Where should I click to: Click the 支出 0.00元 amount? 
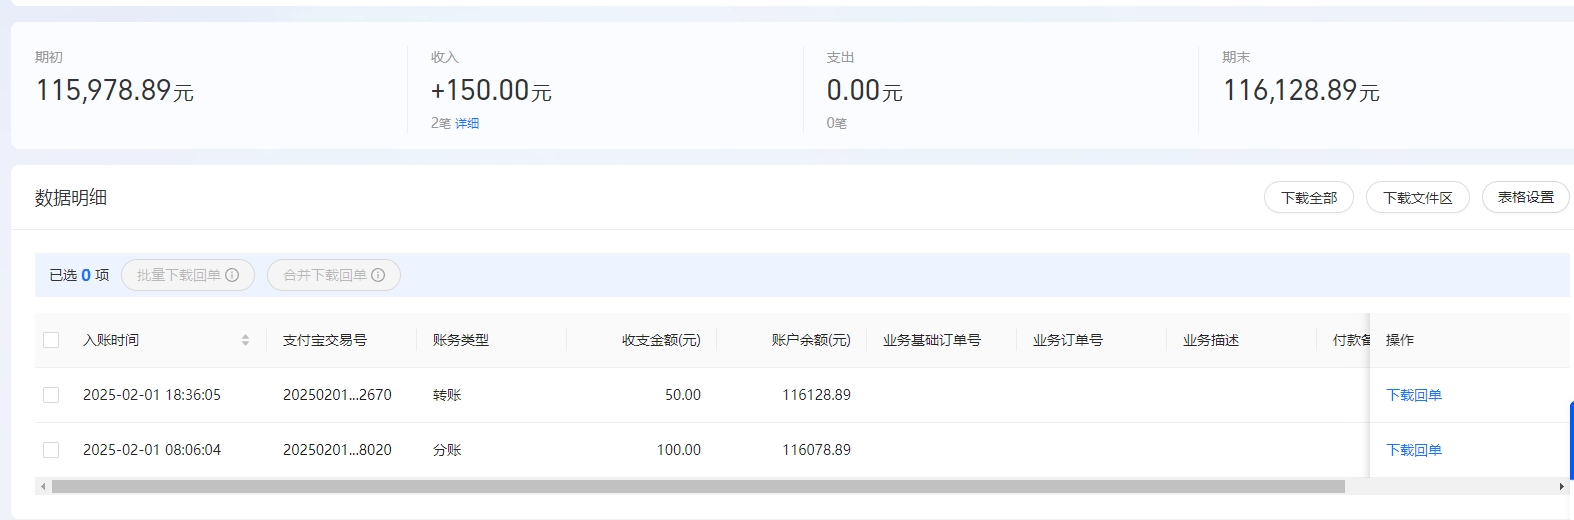coord(864,90)
